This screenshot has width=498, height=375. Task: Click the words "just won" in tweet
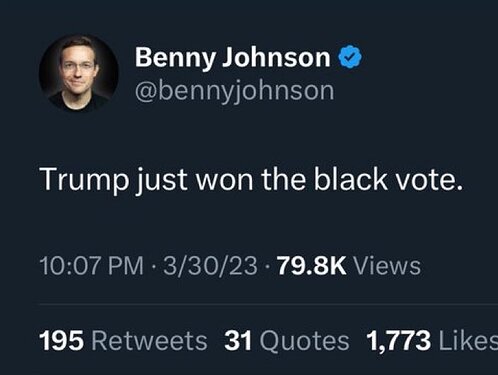[x=195, y=181]
